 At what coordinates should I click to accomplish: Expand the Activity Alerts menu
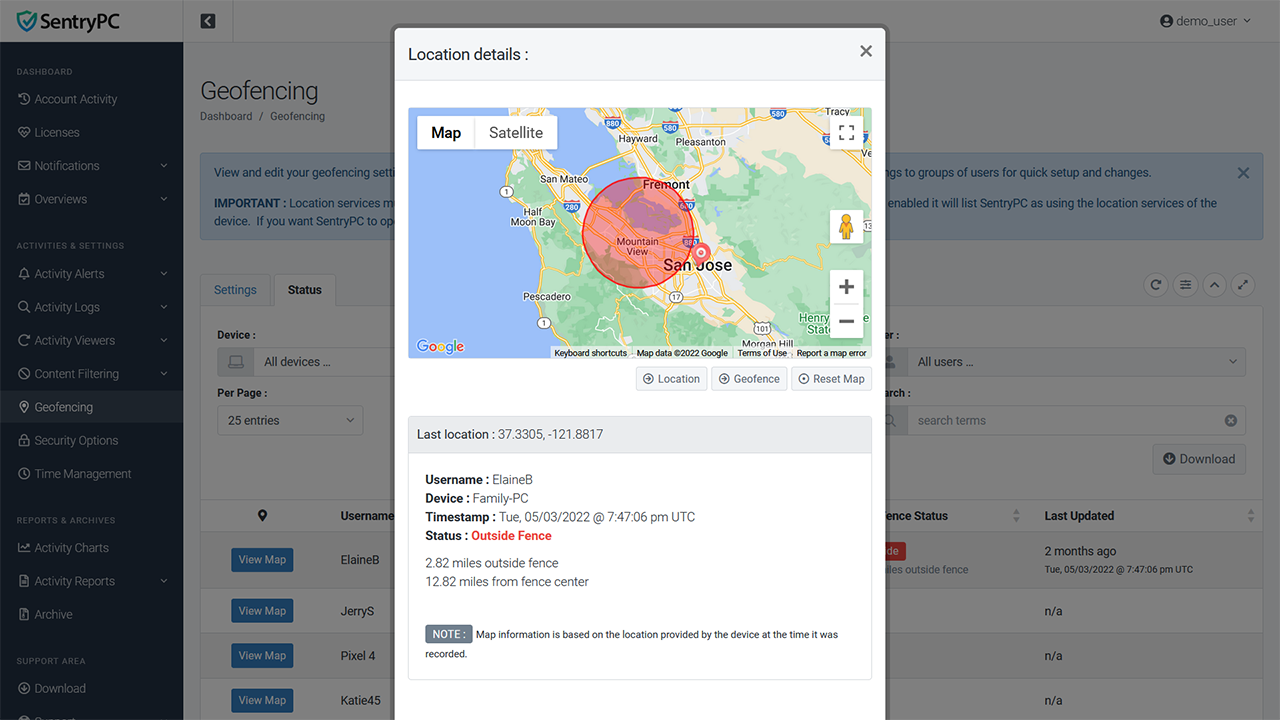(92, 274)
